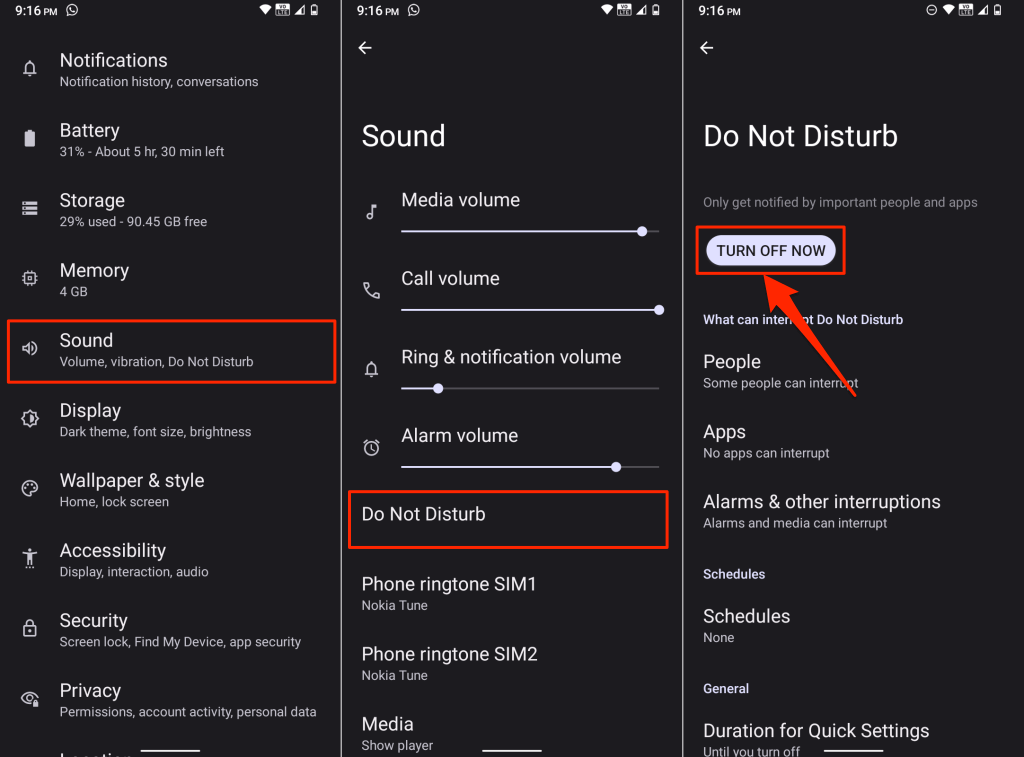Open Do Not Disturb from Sound
1024x757 pixels.
click(507, 519)
